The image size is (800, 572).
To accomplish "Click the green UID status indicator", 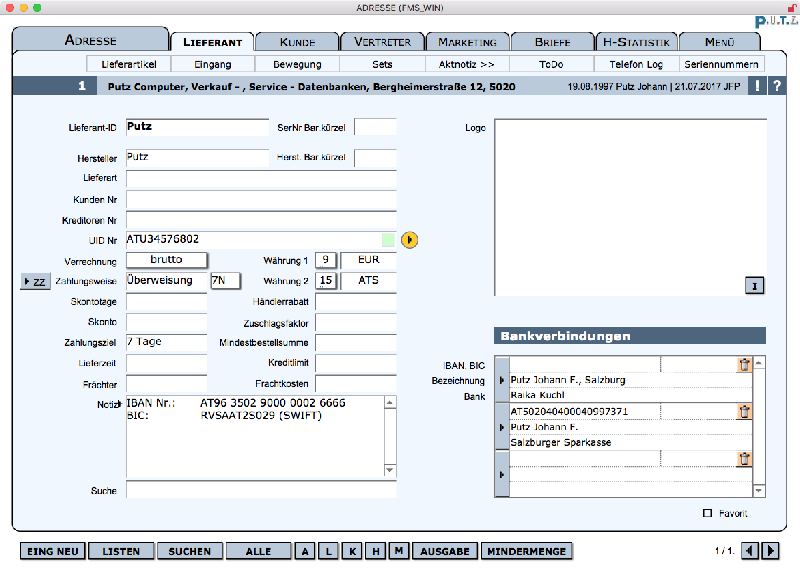I will 388,240.
